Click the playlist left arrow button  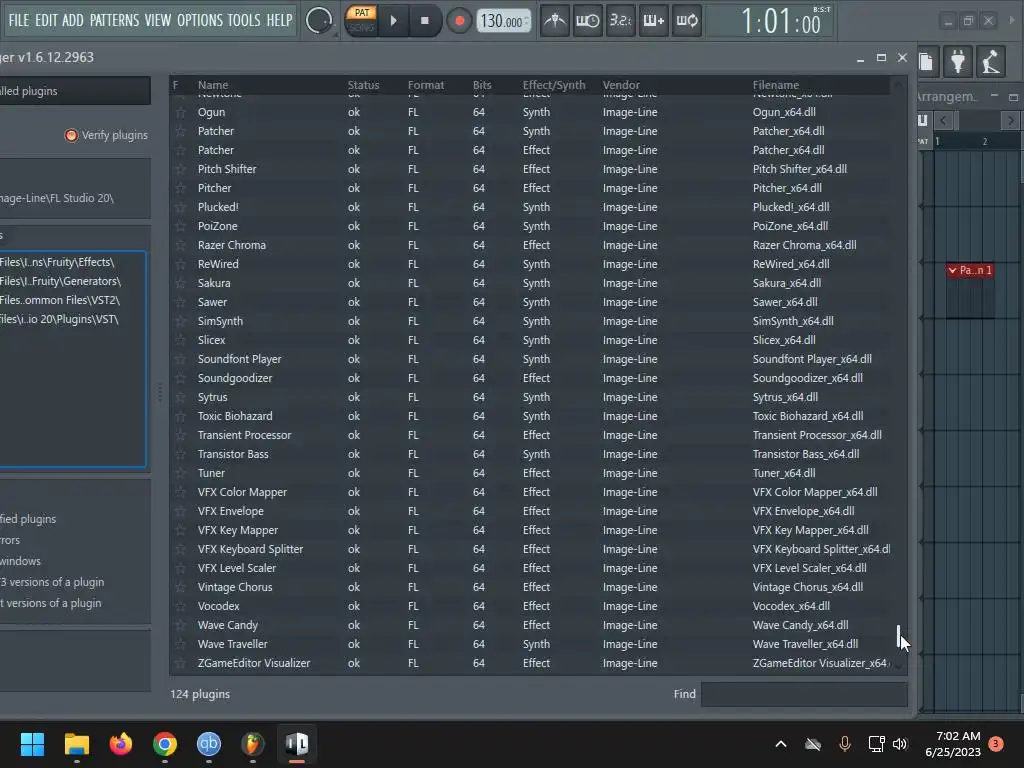943,120
